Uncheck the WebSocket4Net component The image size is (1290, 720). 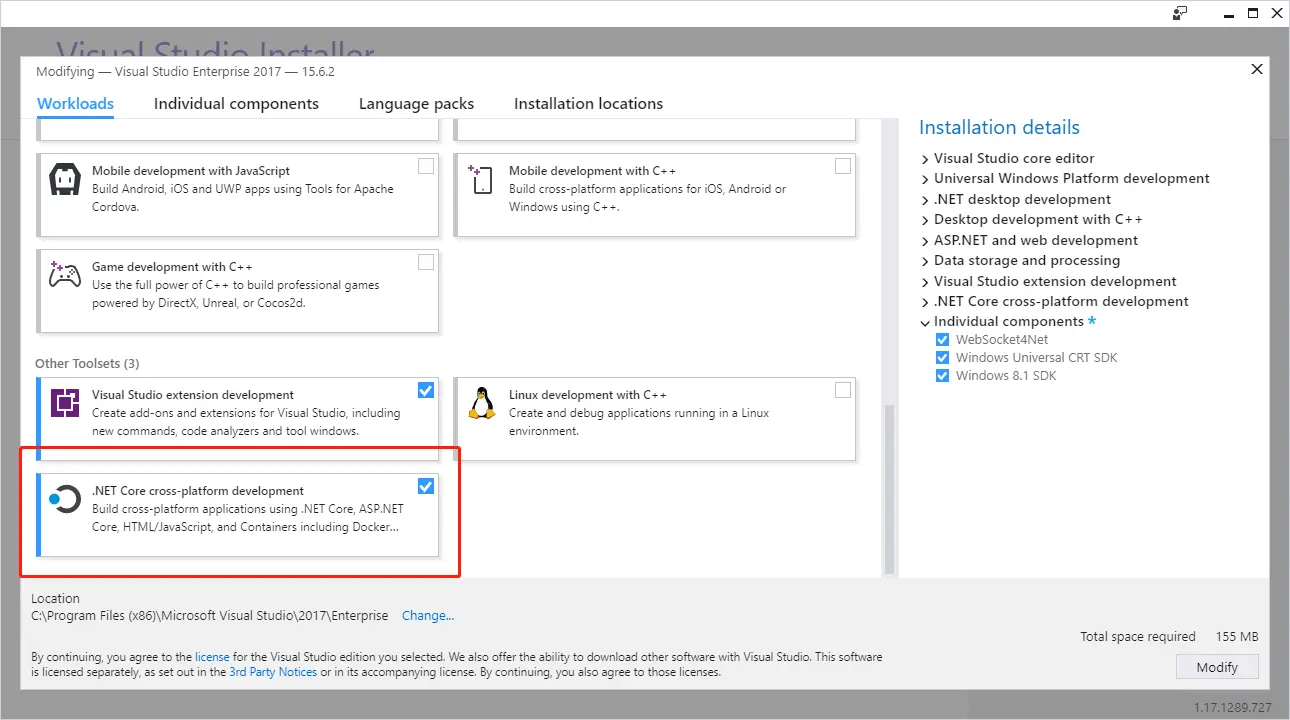(942, 340)
